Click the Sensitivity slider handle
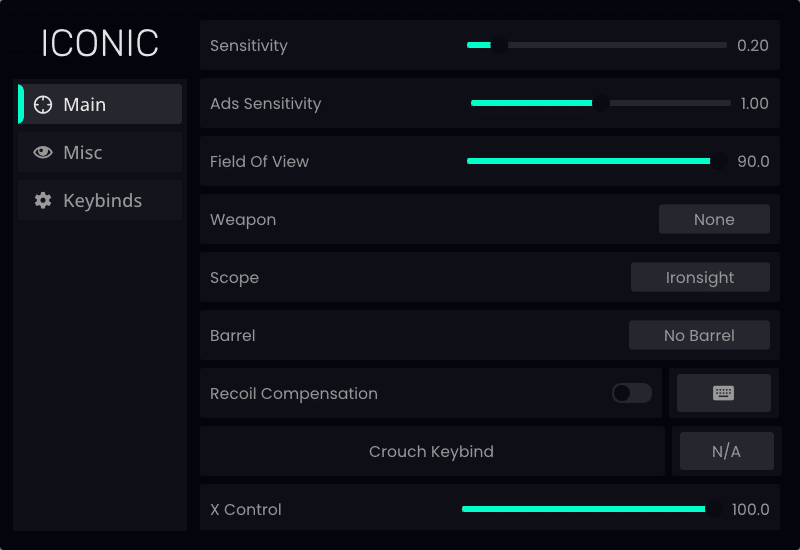Screen dimensions: 800x550 click(x=499, y=45)
